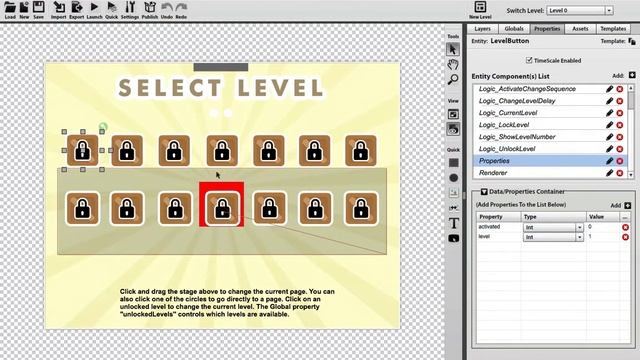Click the Value column header
Image resolution: width=640 pixels, height=360 pixels.
pyautogui.click(x=602, y=217)
